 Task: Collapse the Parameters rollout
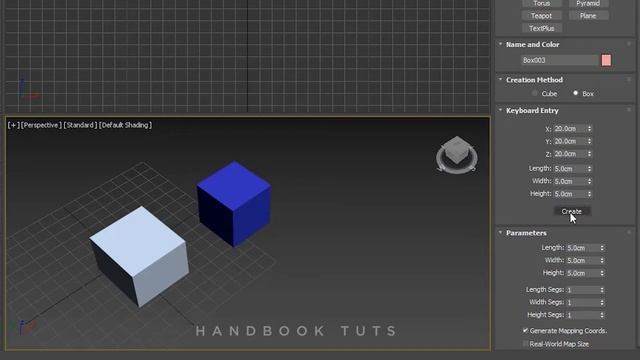[500, 233]
